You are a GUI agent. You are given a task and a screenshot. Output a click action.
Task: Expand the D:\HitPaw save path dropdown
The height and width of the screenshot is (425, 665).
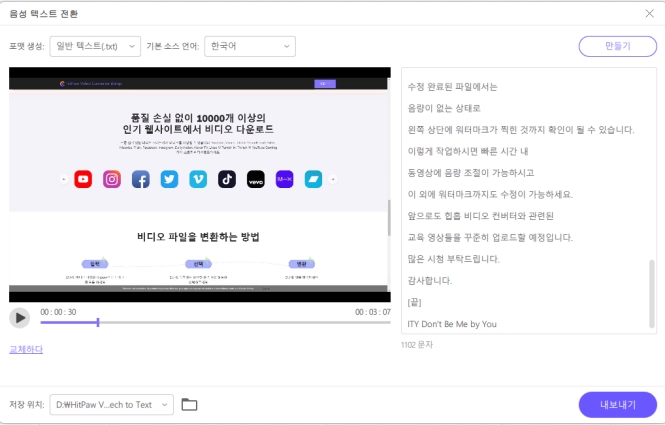[x=112, y=405]
